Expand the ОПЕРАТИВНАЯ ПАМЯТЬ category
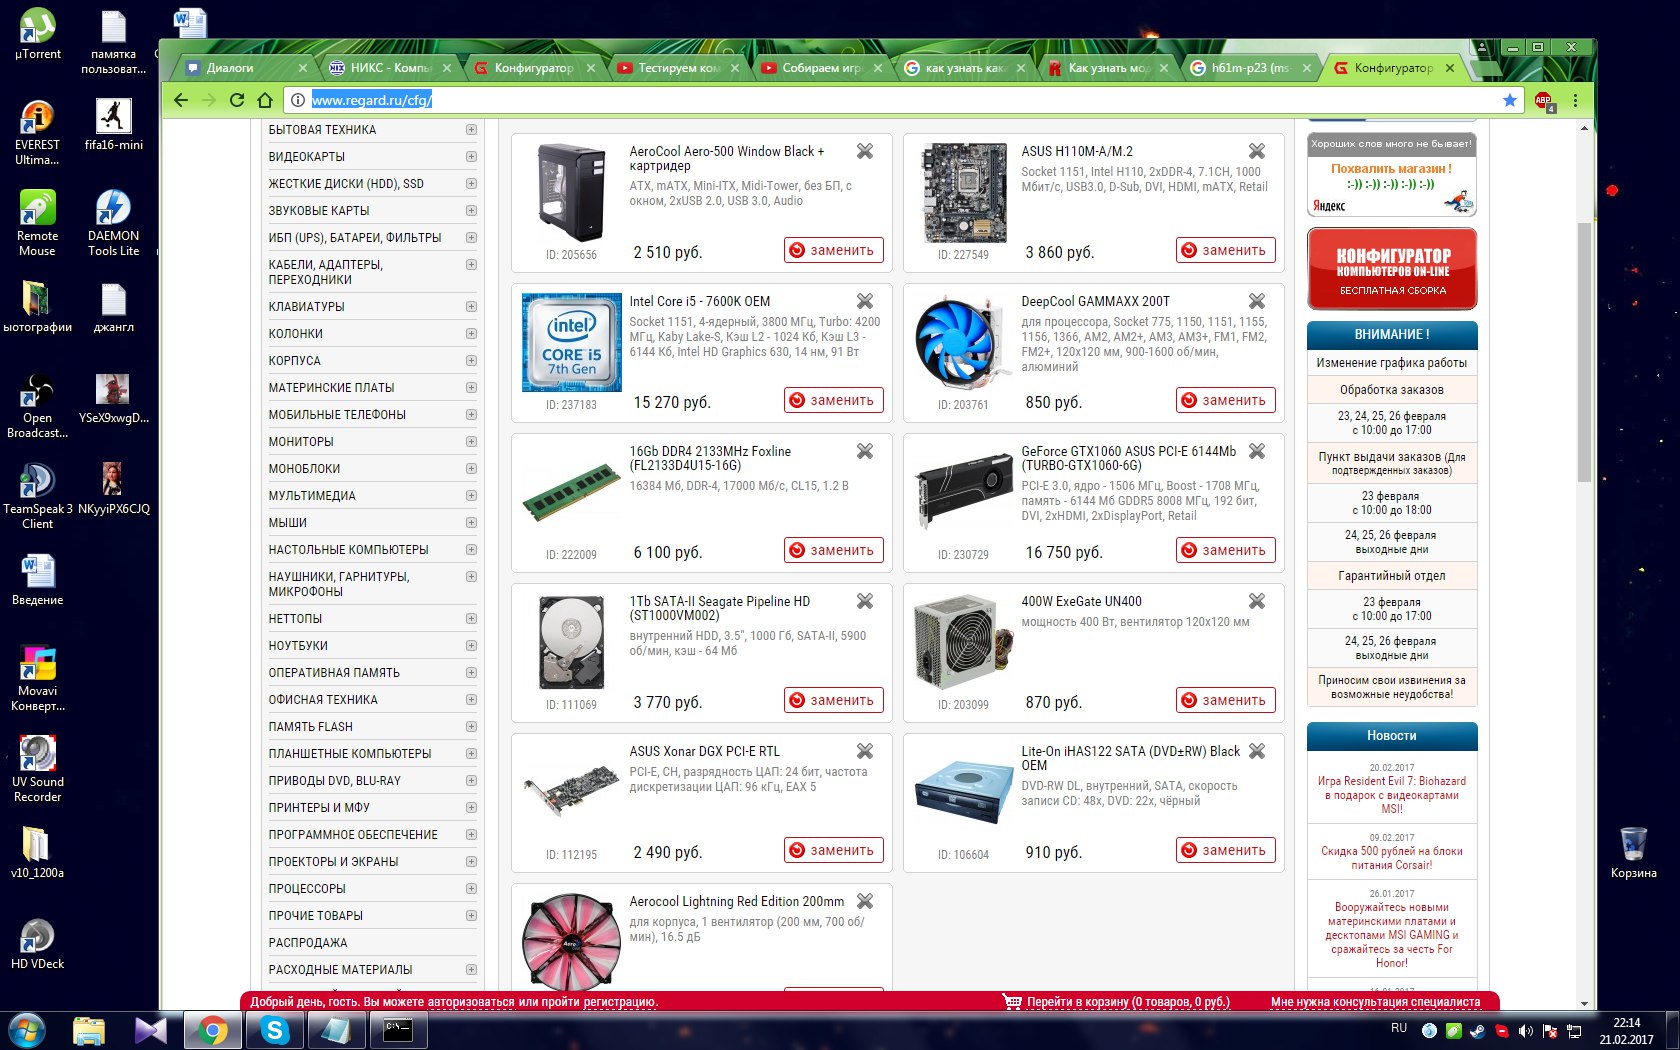Viewport: 1680px width, 1050px height. 471,673
